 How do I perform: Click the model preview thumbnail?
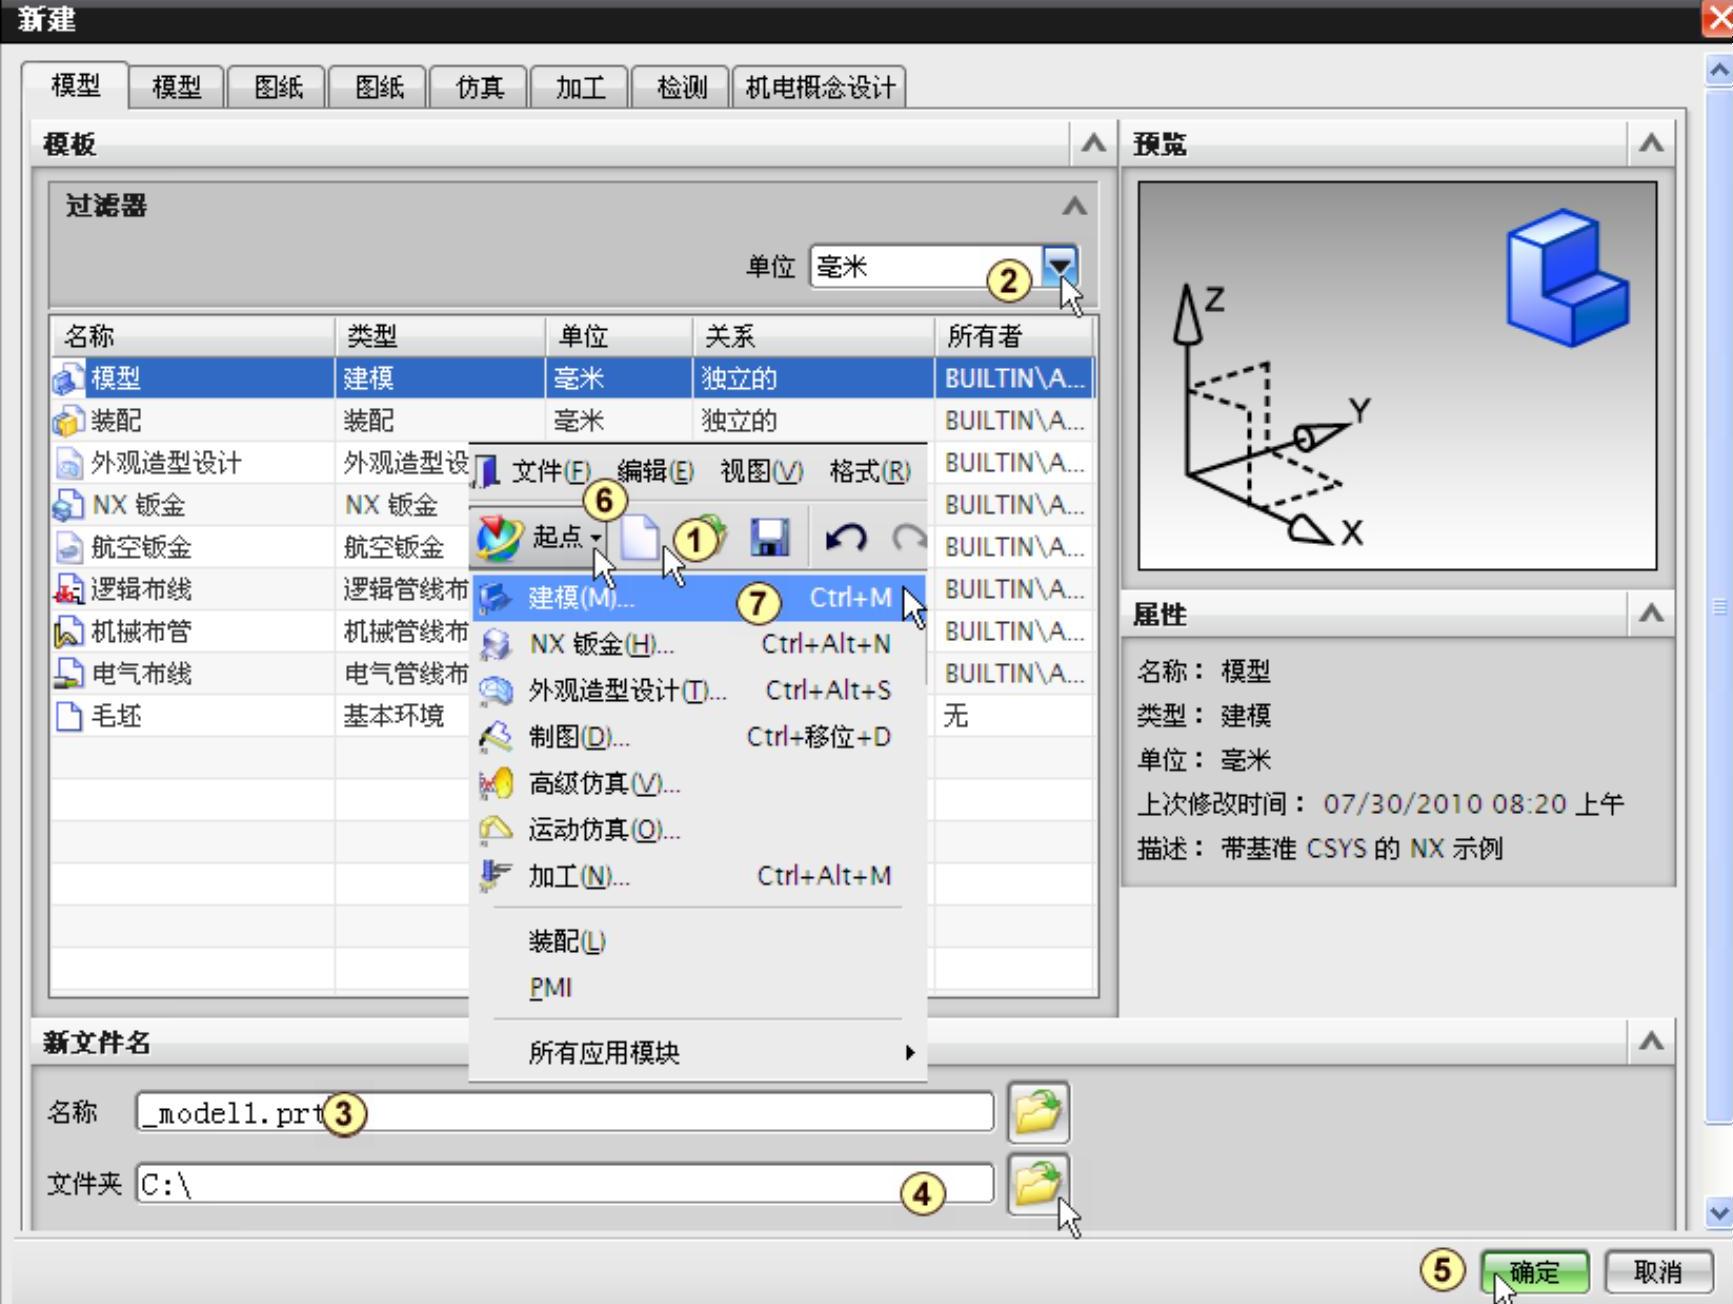[x=1397, y=376]
